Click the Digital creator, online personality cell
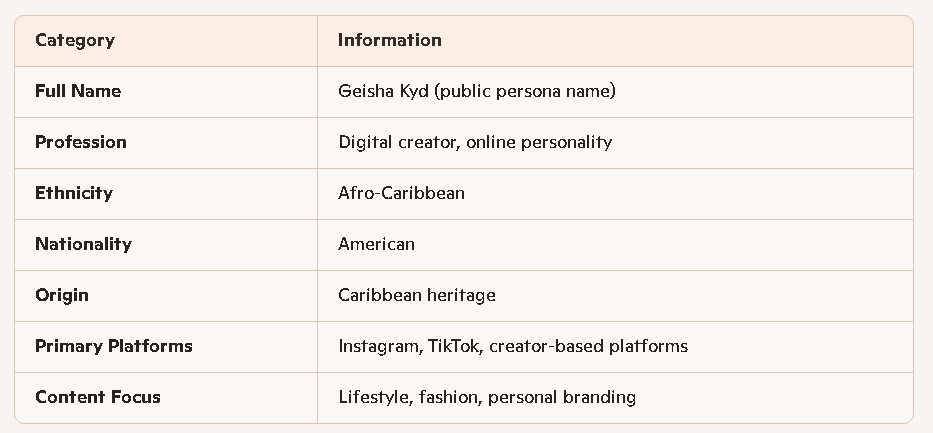933x433 pixels. (x=475, y=143)
